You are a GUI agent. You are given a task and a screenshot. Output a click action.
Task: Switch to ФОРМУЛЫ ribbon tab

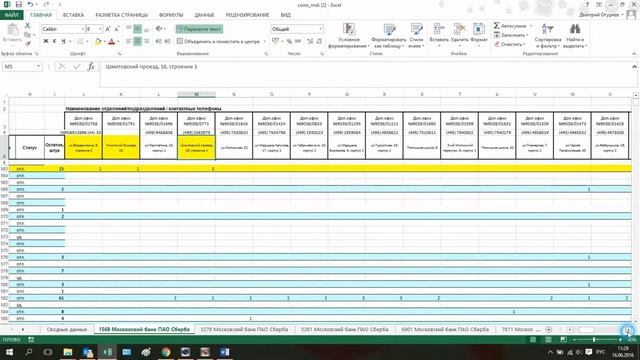[171, 15]
